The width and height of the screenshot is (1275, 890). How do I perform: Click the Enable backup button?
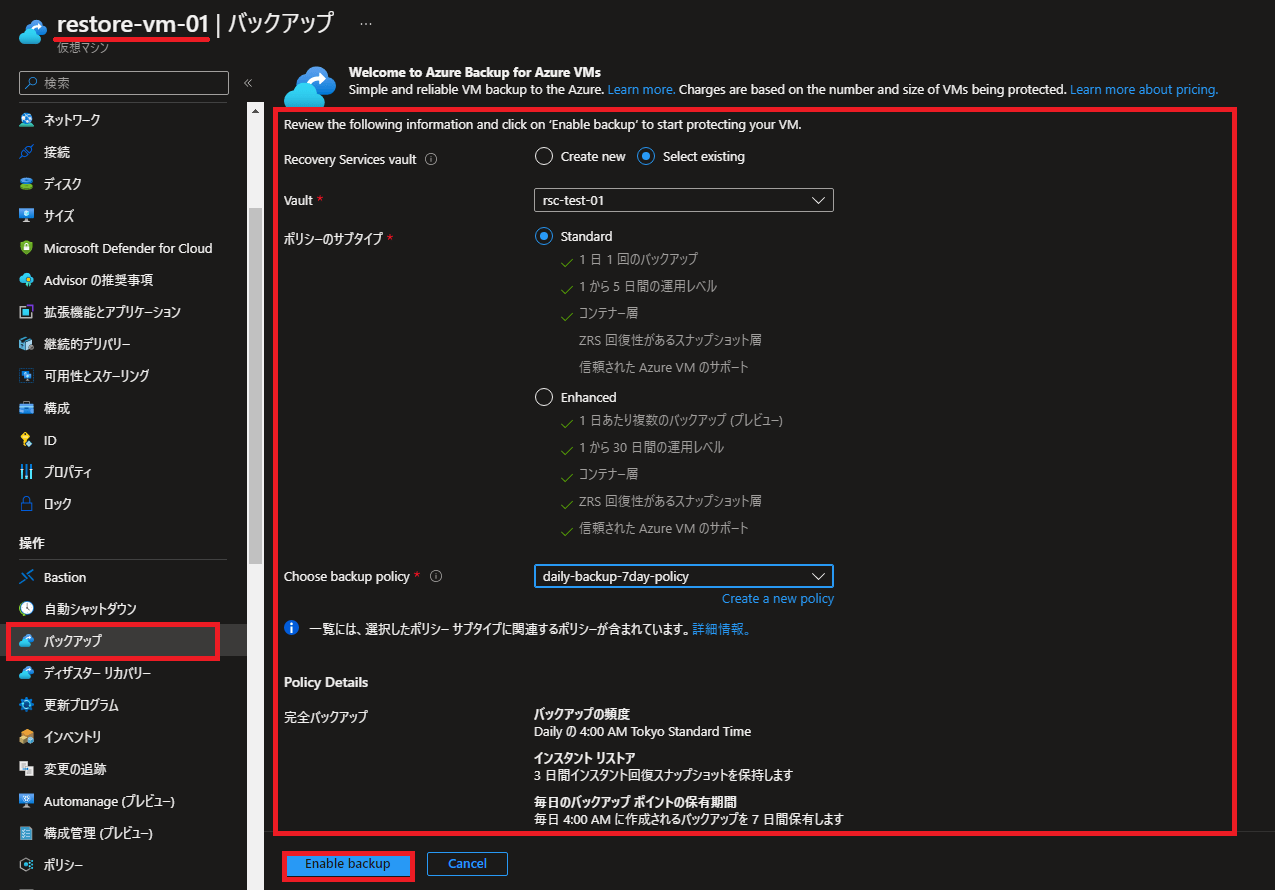pyautogui.click(x=348, y=864)
